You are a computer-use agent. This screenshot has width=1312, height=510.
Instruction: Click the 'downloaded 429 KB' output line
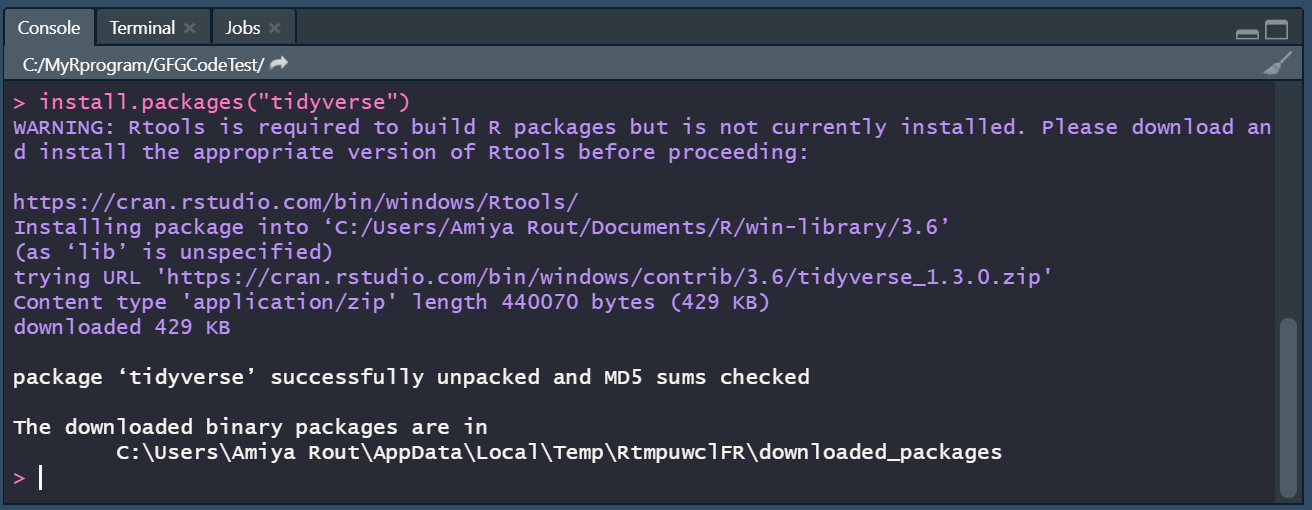click(x=122, y=327)
